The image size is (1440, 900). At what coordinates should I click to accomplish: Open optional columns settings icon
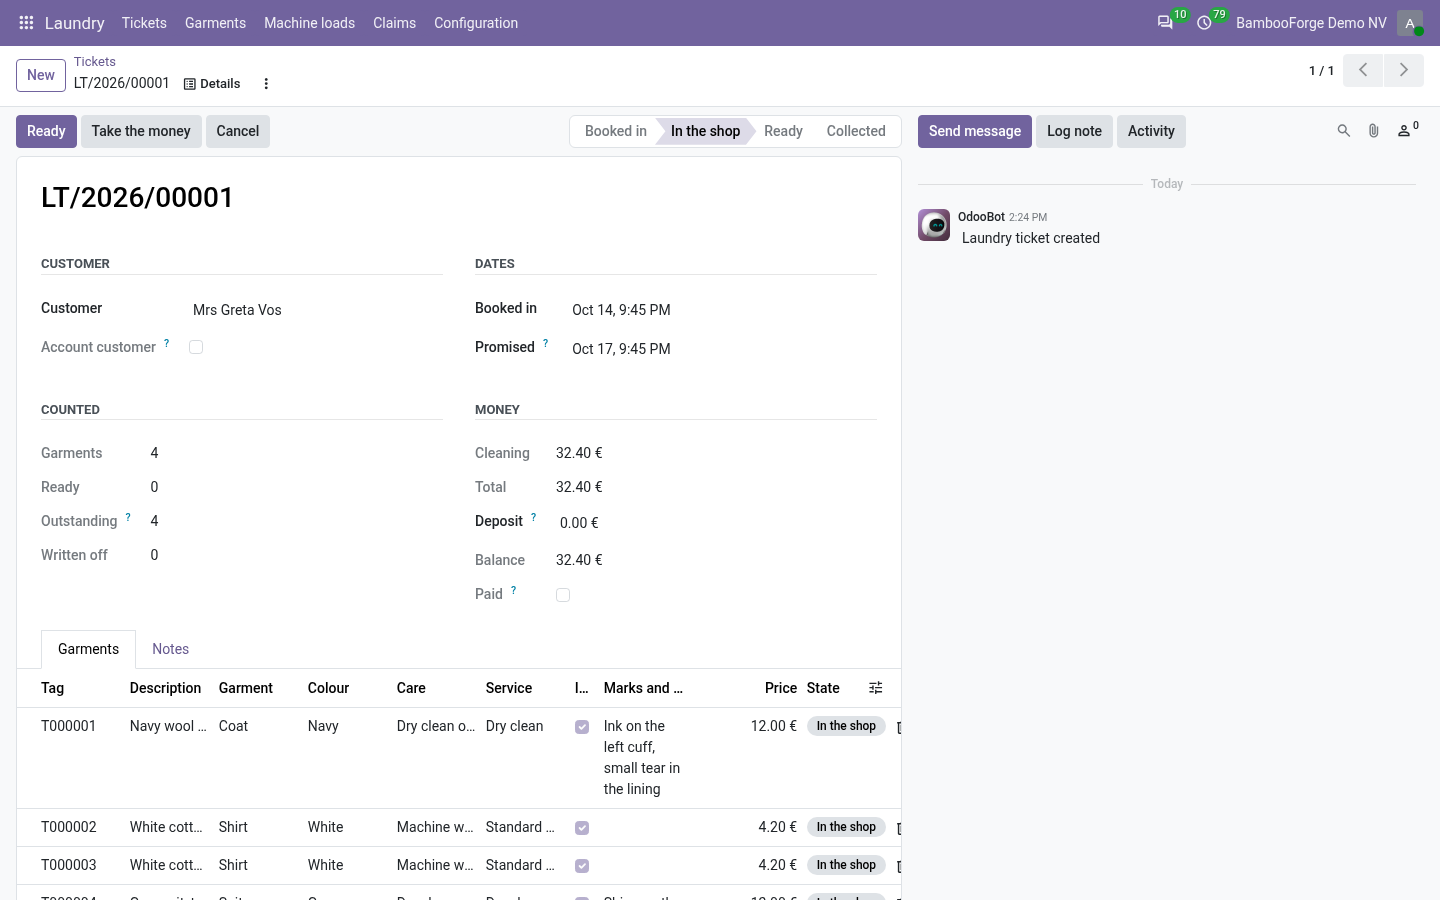[x=876, y=688]
